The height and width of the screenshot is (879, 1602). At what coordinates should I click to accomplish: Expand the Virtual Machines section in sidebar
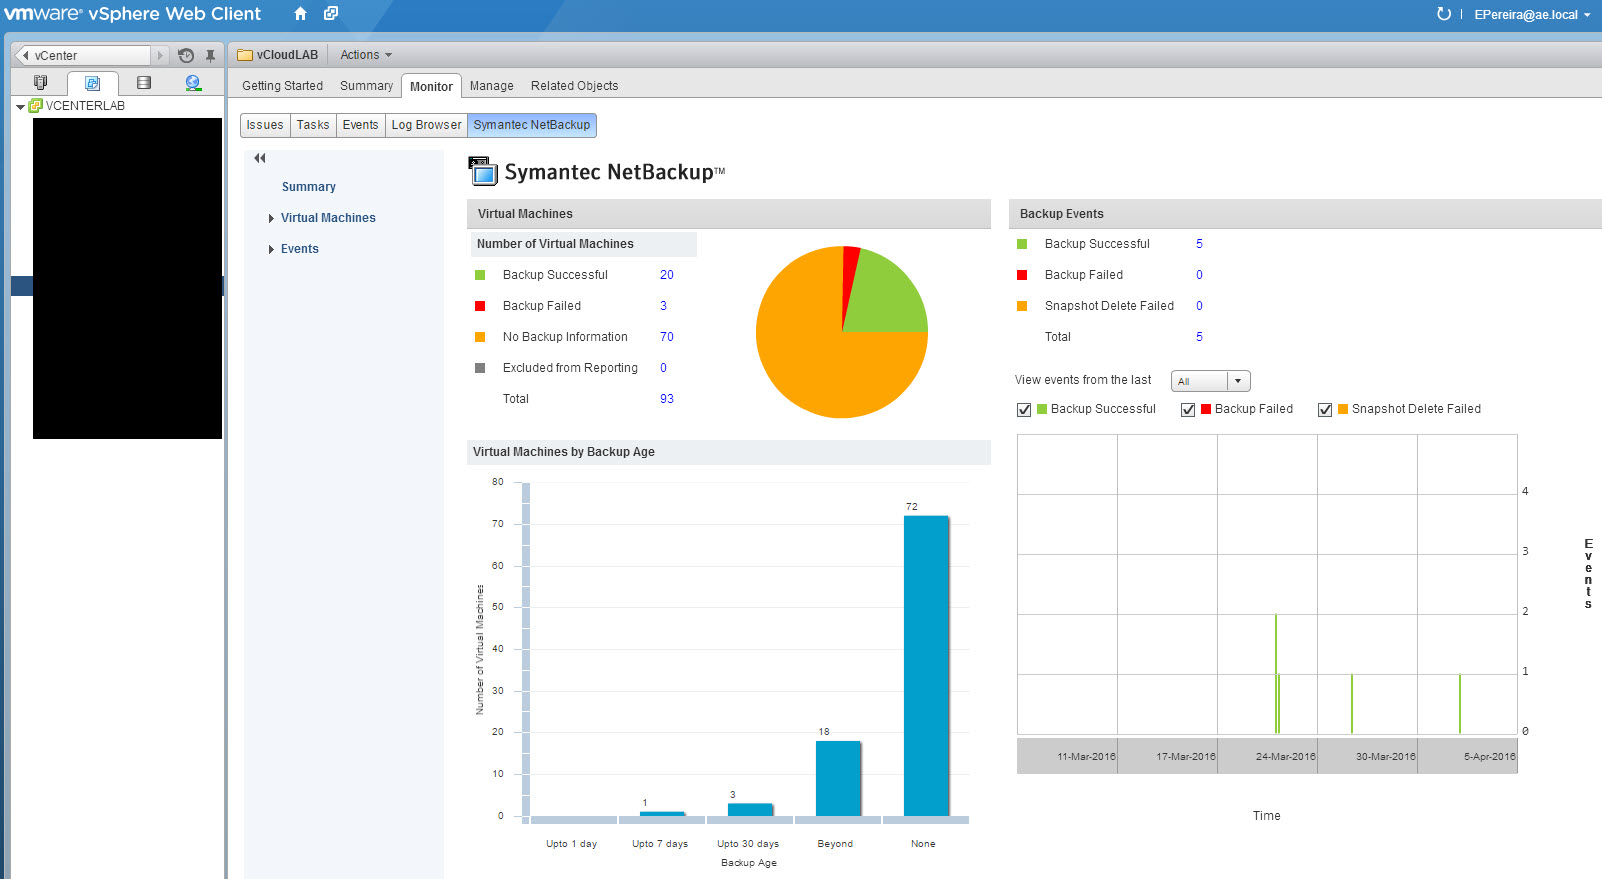coord(271,218)
